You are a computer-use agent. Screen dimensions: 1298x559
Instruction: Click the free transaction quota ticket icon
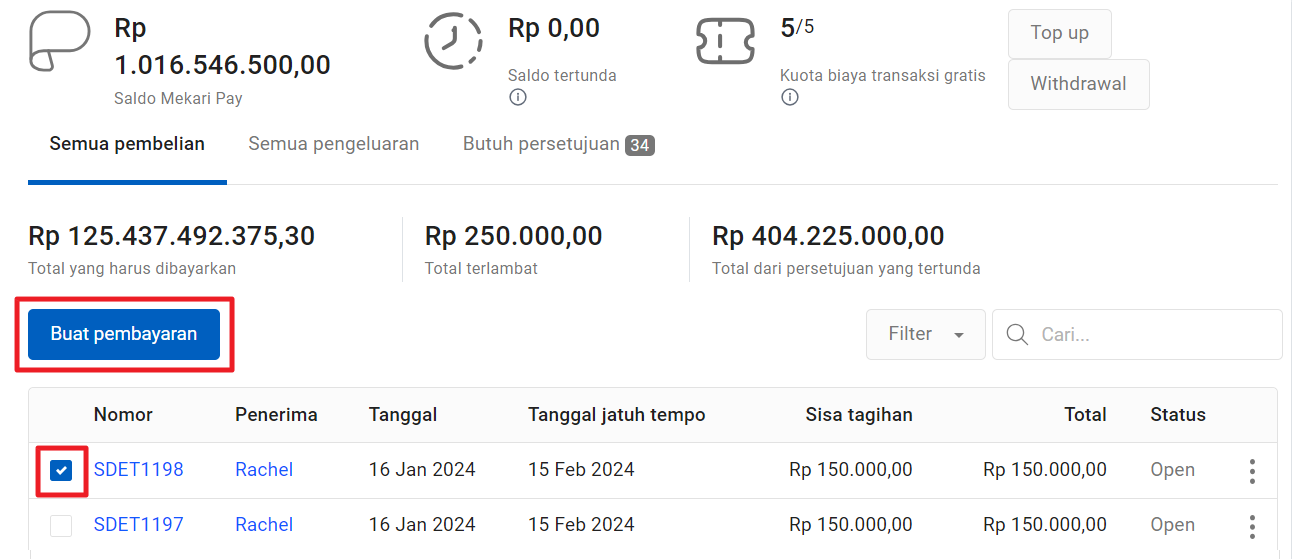[725, 42]
